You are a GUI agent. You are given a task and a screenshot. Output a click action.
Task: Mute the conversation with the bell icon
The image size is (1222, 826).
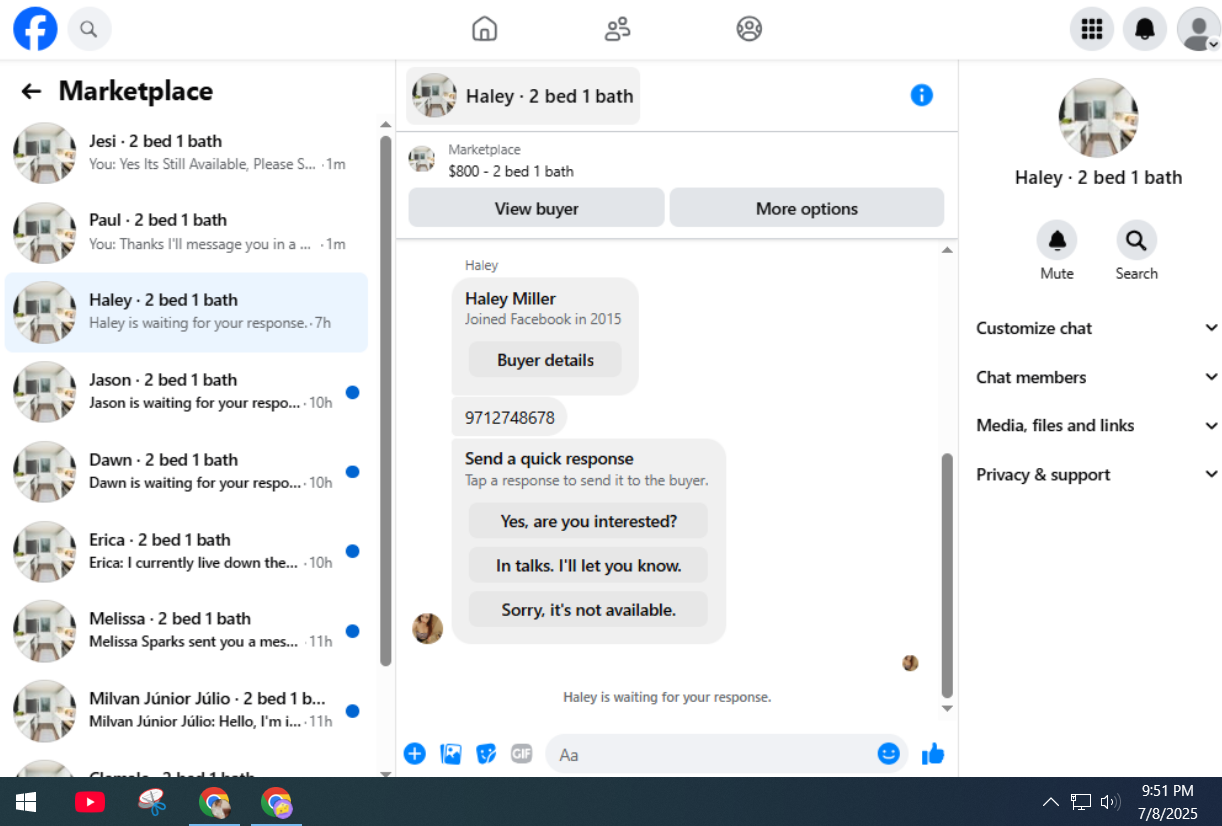(x=1057, y=240)
